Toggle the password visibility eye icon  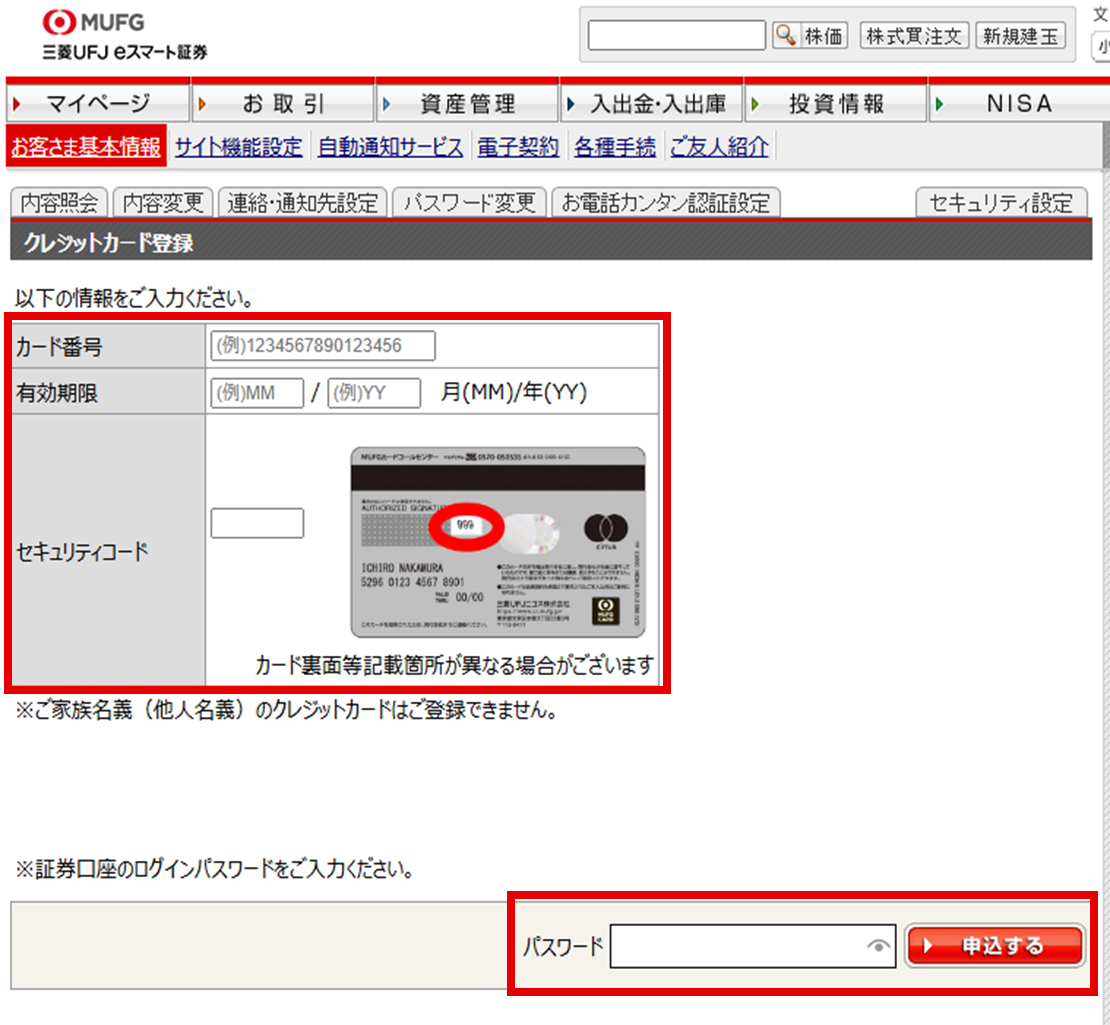point(878,945)
